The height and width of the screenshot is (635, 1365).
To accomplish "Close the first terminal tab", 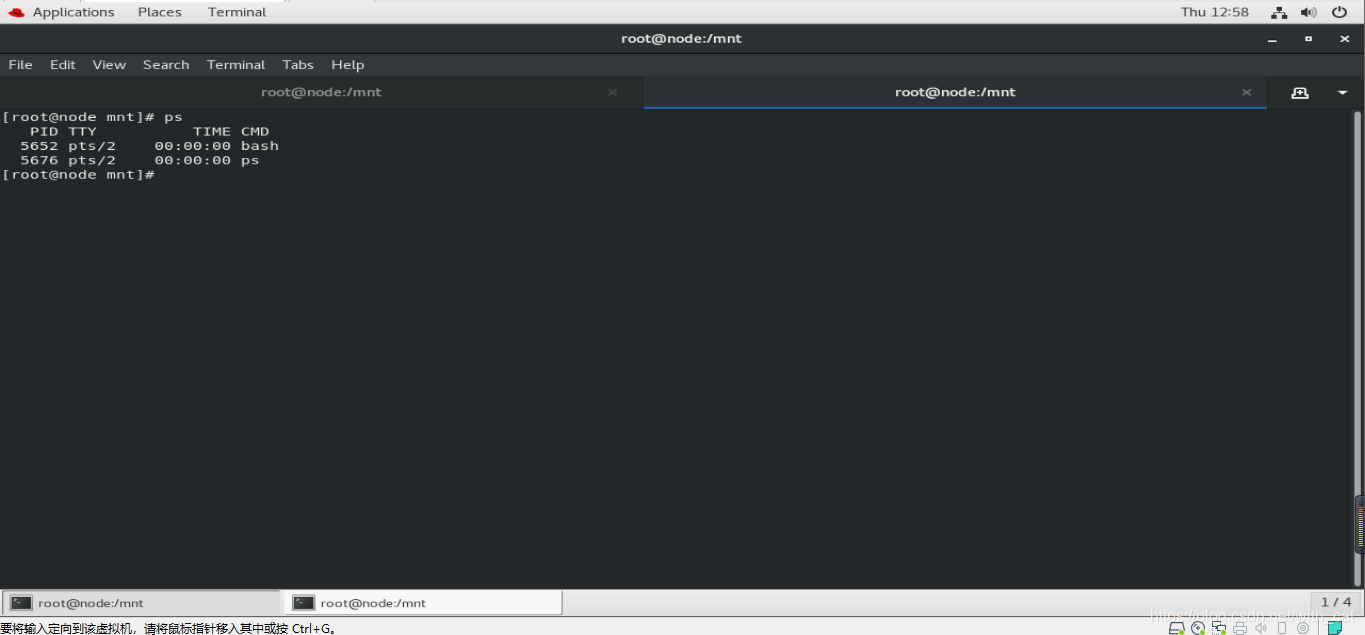I will (x=613, y=92).
